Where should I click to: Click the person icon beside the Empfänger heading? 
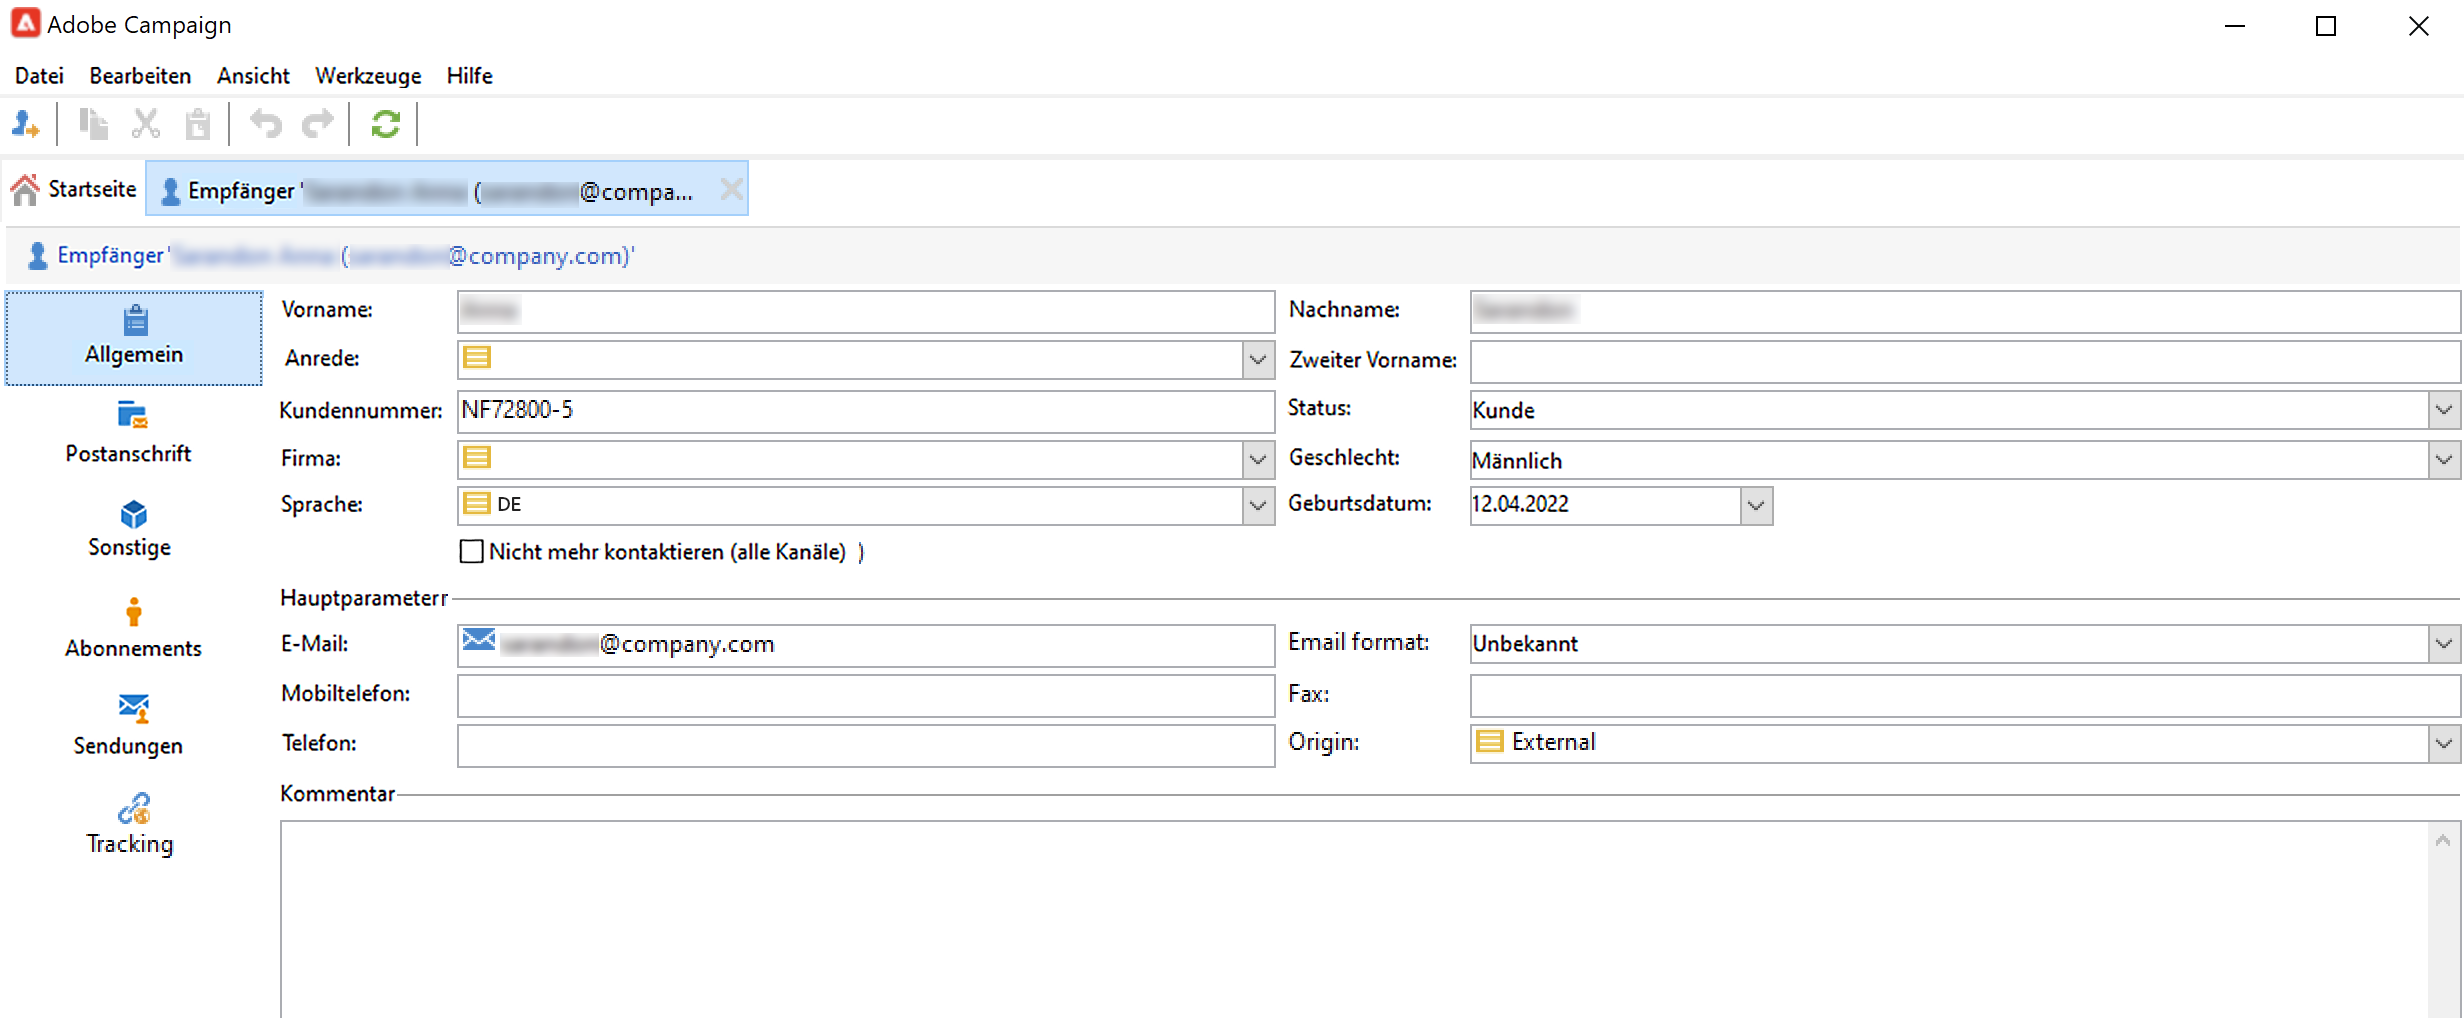pyautogui.click(x=38, y=256)
